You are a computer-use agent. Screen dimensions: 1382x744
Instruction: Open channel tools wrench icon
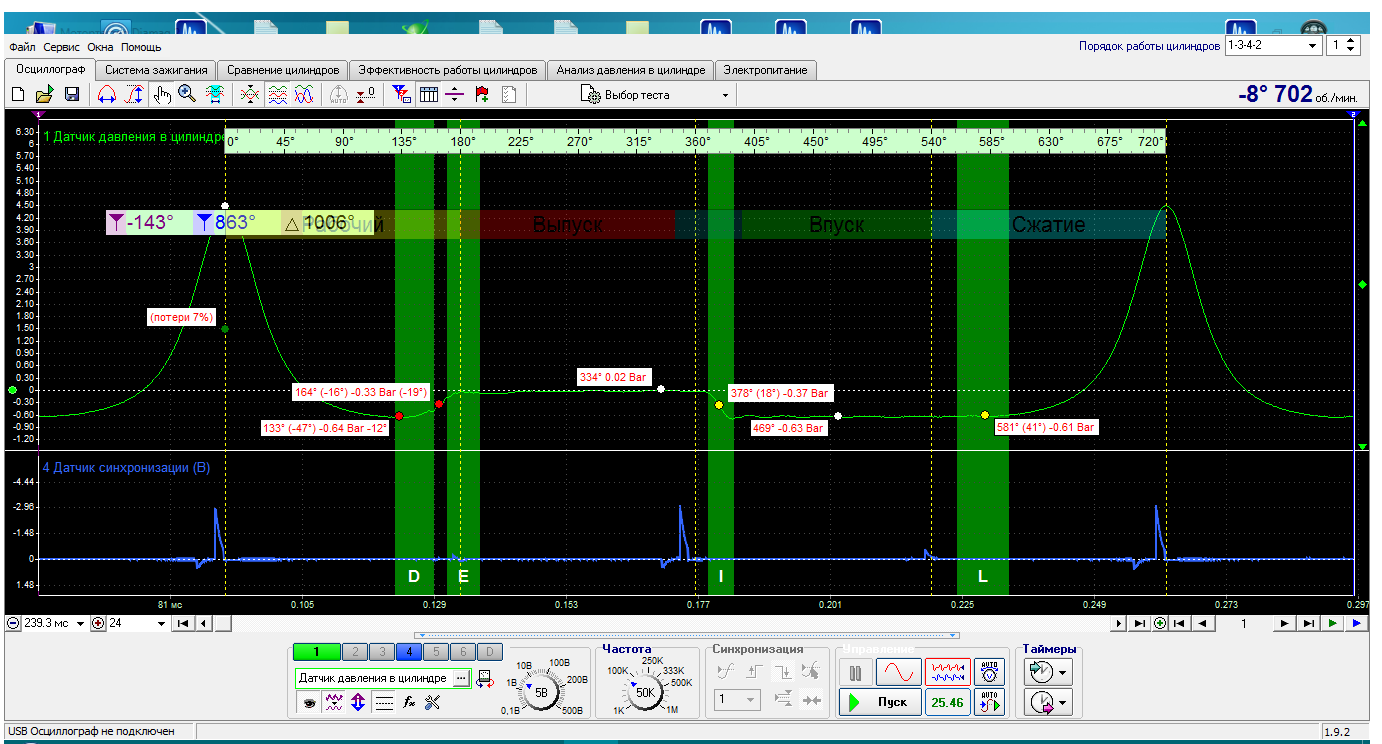433,703
